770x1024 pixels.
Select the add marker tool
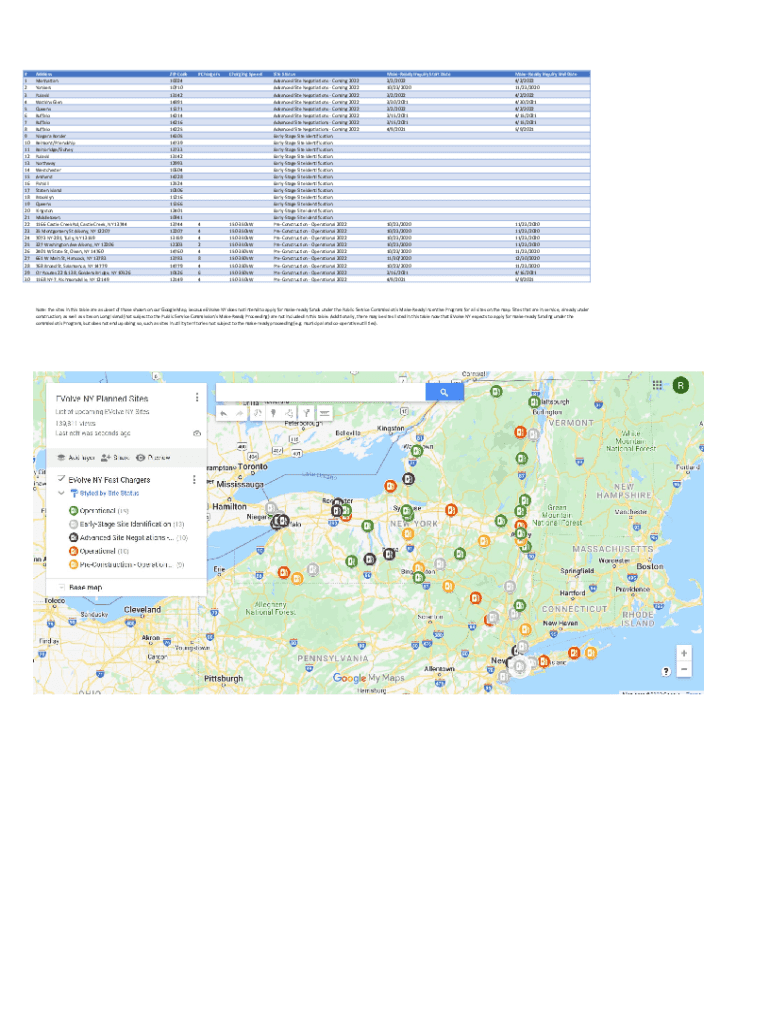tap(273, 411)
